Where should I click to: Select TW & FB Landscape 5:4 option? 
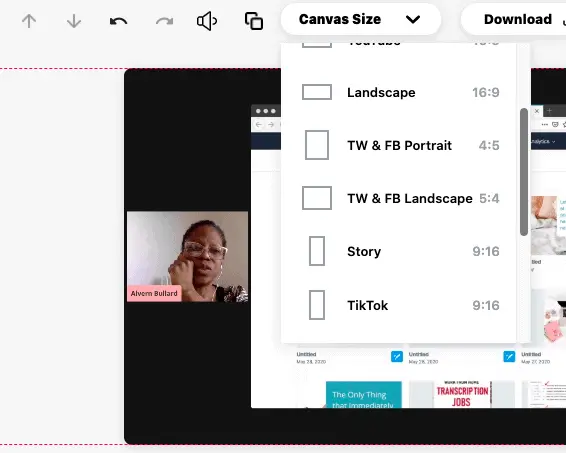[400, 198]
